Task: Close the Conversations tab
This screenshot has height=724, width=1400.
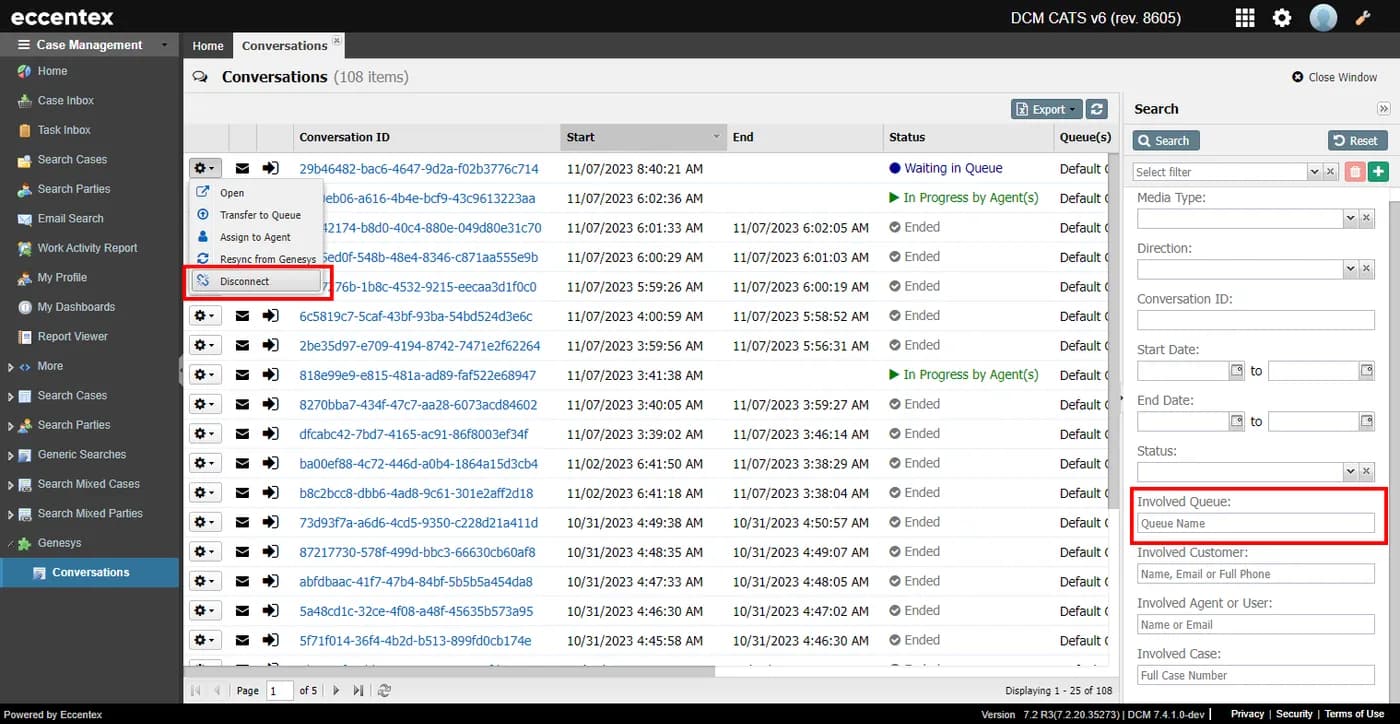Action: [336, 41]
